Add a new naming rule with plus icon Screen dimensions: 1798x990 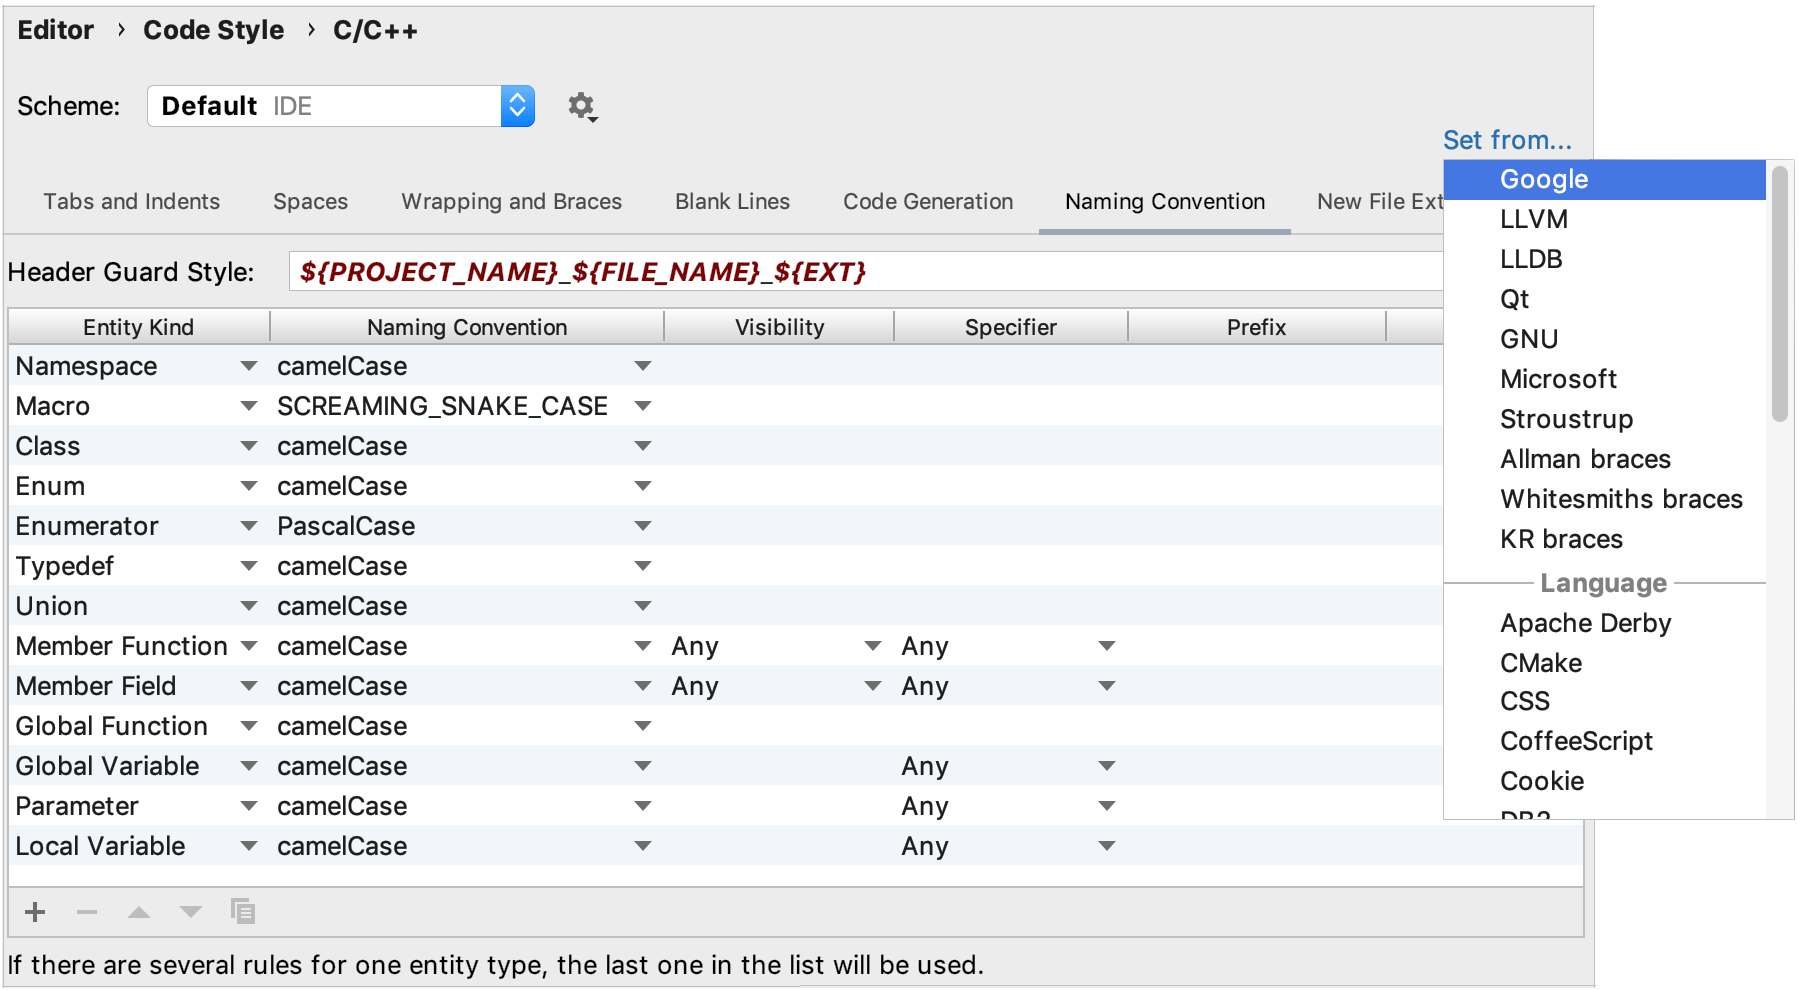(x=35, y=912)
